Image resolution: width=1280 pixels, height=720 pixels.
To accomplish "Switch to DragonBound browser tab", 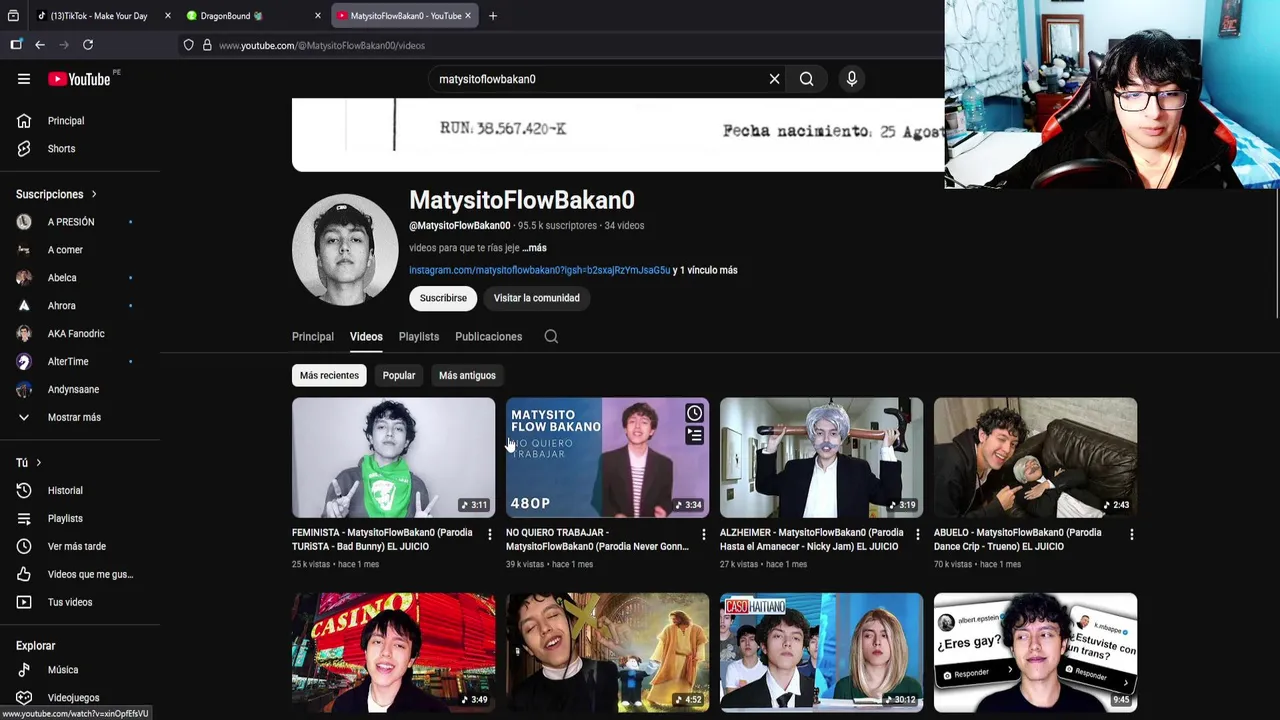I will 255,16.
